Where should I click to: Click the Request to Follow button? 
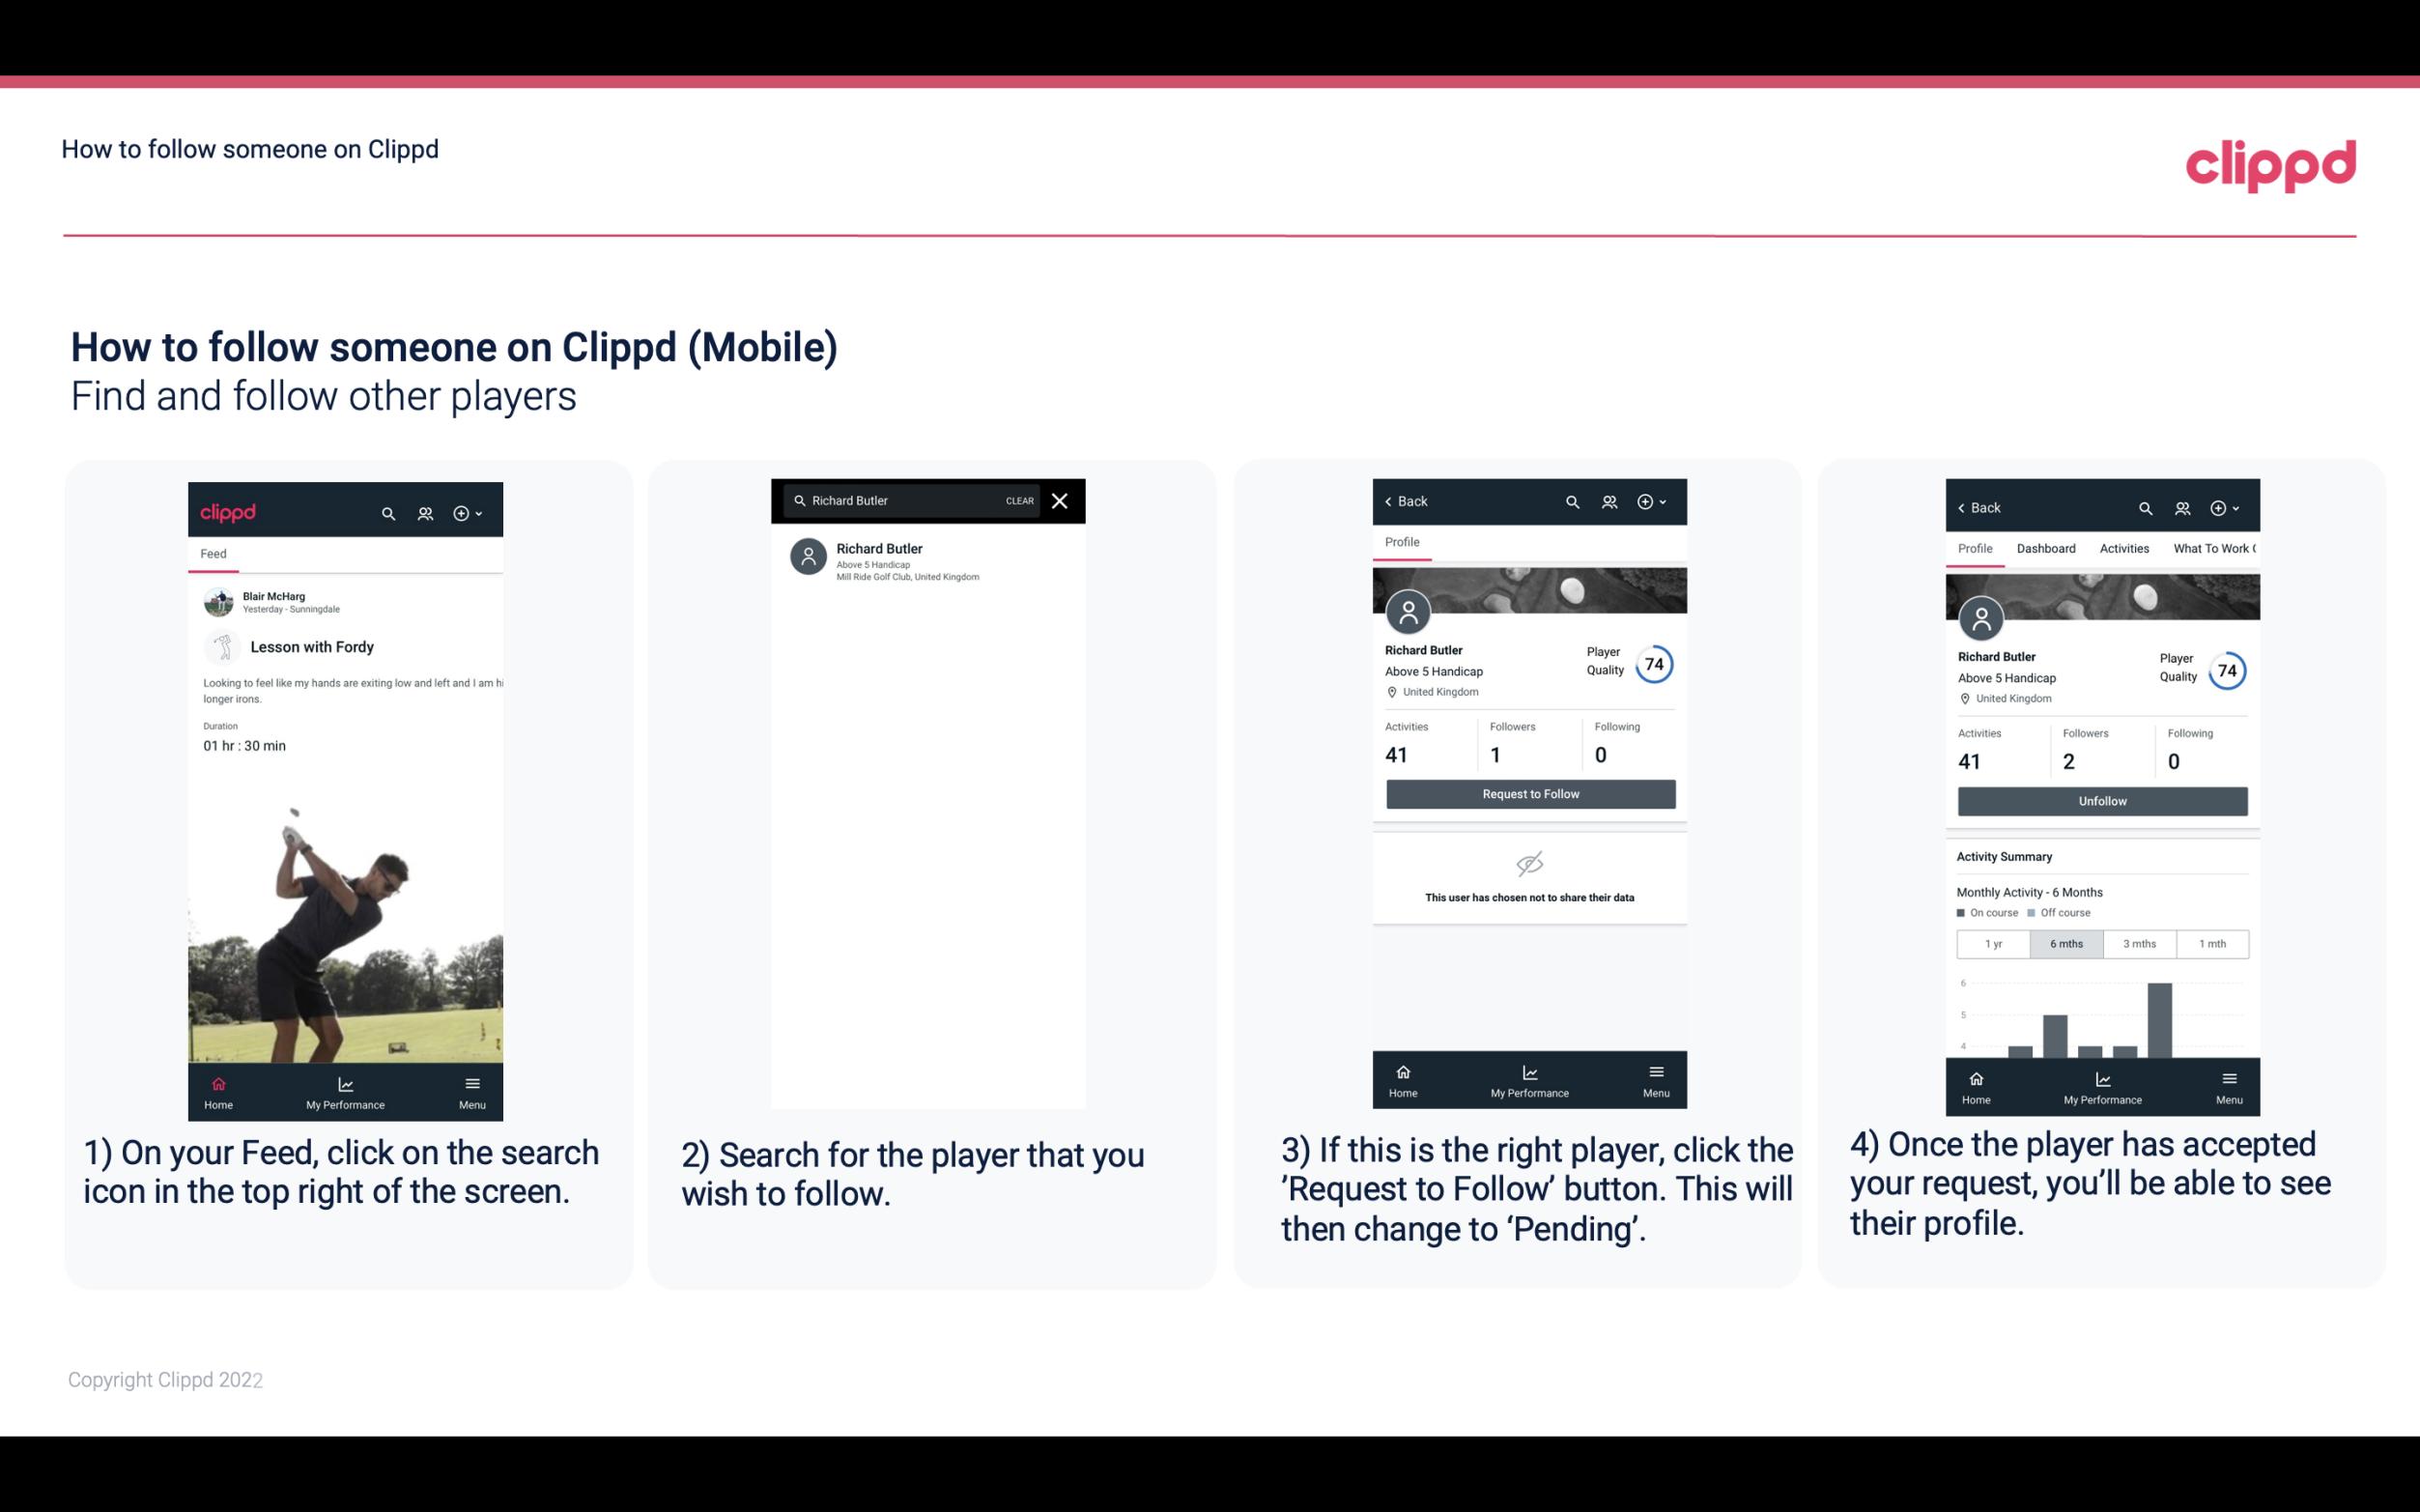click(x=1528, y=794)
